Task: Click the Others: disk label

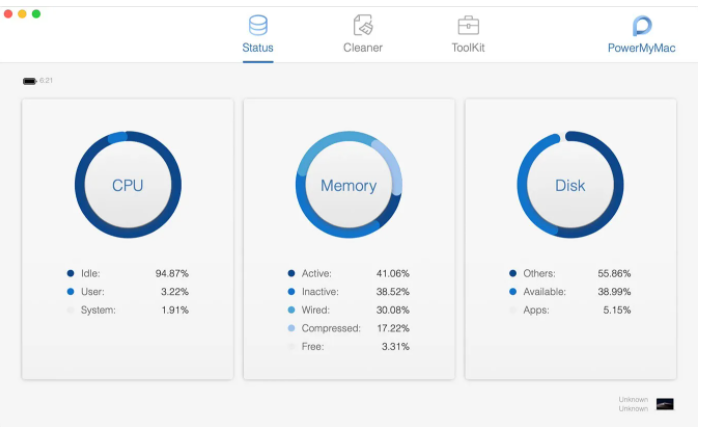Action: [x=539, y=273]
